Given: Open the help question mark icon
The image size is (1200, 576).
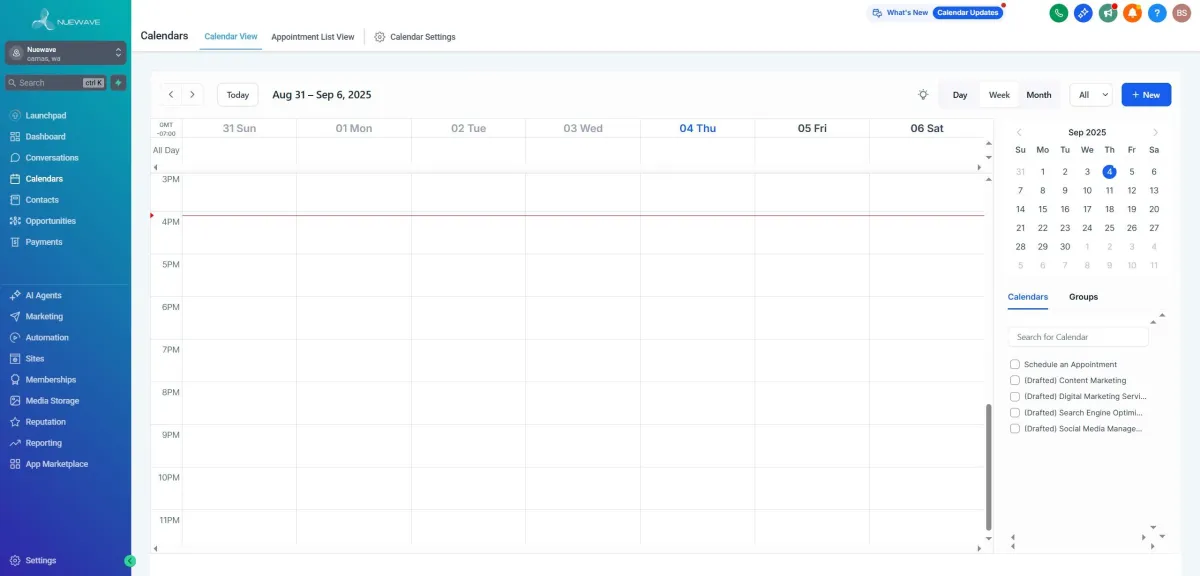Looking at the screenshot, I should pyautogui.click(x=1157, y=13).
